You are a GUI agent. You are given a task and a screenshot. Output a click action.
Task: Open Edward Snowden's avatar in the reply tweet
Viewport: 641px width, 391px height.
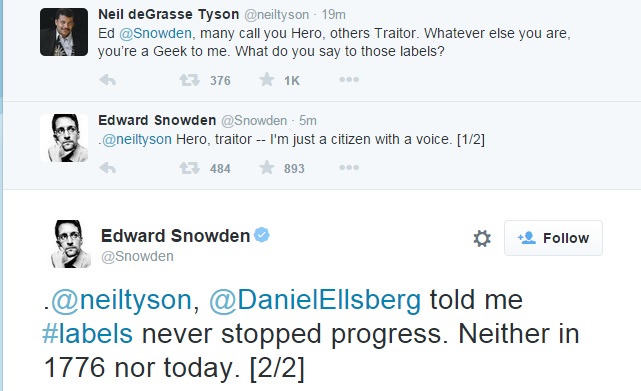pos(64,138)
